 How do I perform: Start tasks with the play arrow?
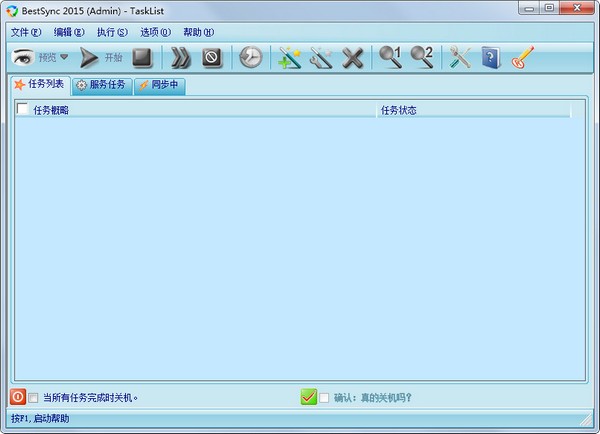89,58
